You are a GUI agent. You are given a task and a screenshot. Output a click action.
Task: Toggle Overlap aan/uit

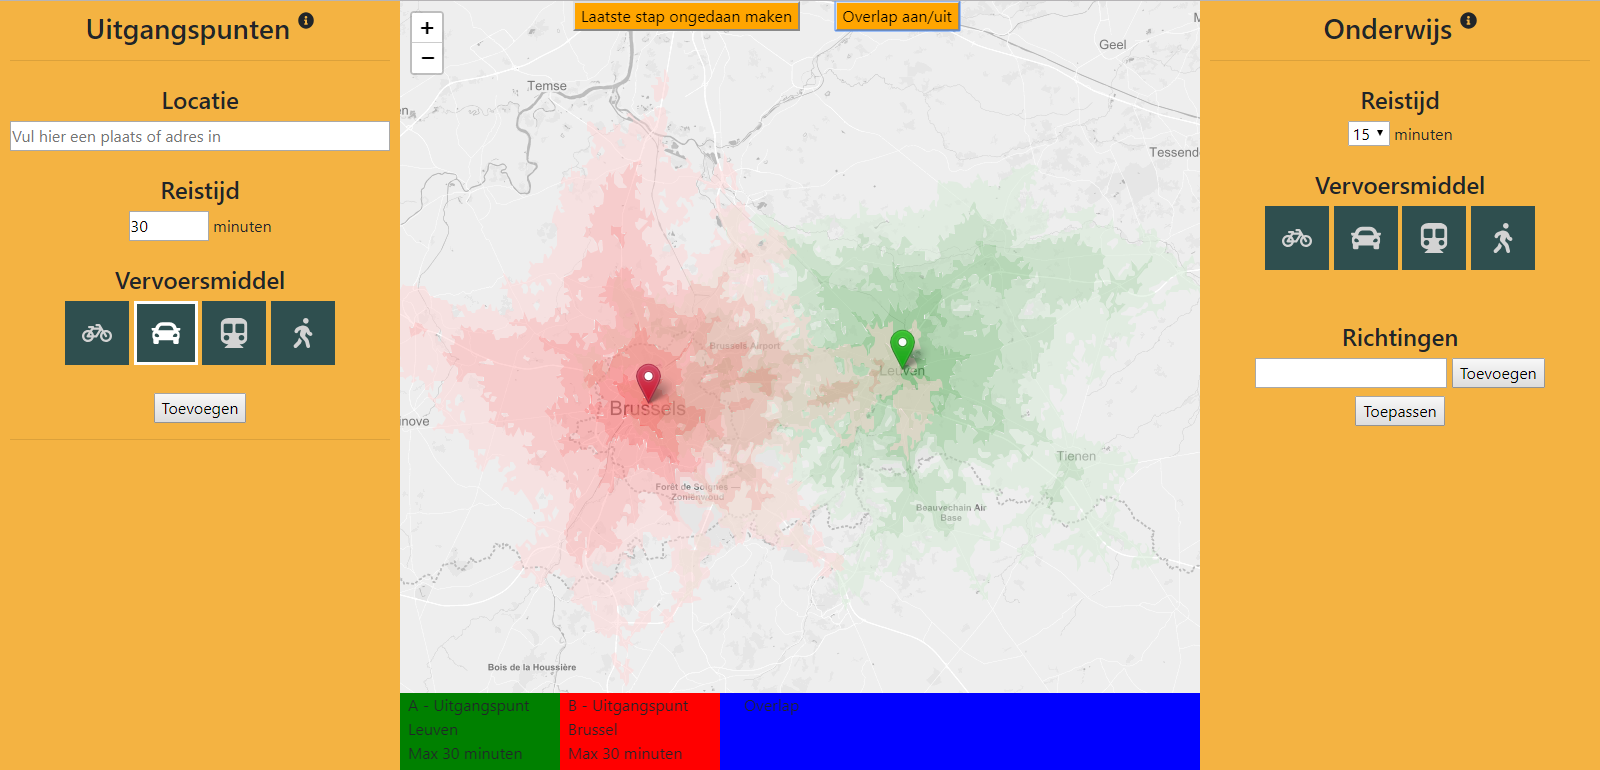[897, 16]
